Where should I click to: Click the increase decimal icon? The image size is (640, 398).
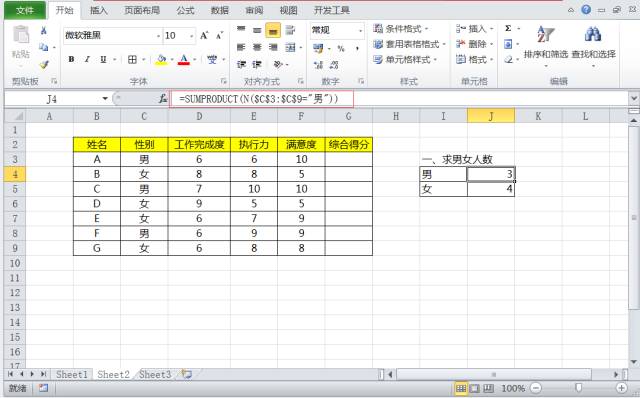[318, 64]
